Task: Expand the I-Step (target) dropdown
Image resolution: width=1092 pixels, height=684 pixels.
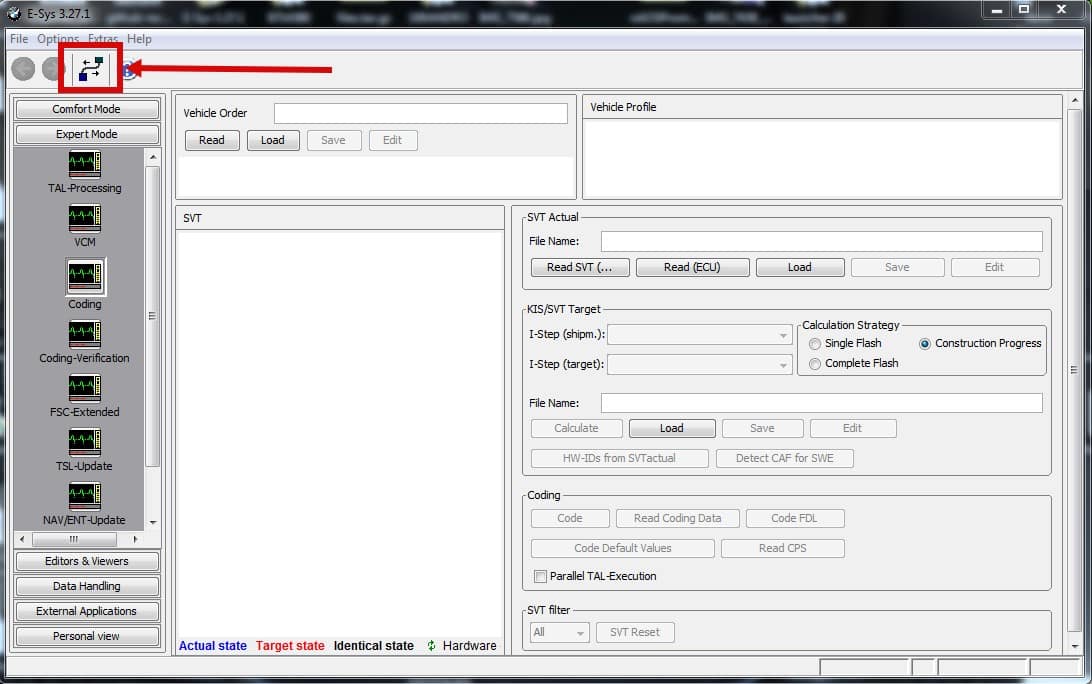Action: pos(700,364)
